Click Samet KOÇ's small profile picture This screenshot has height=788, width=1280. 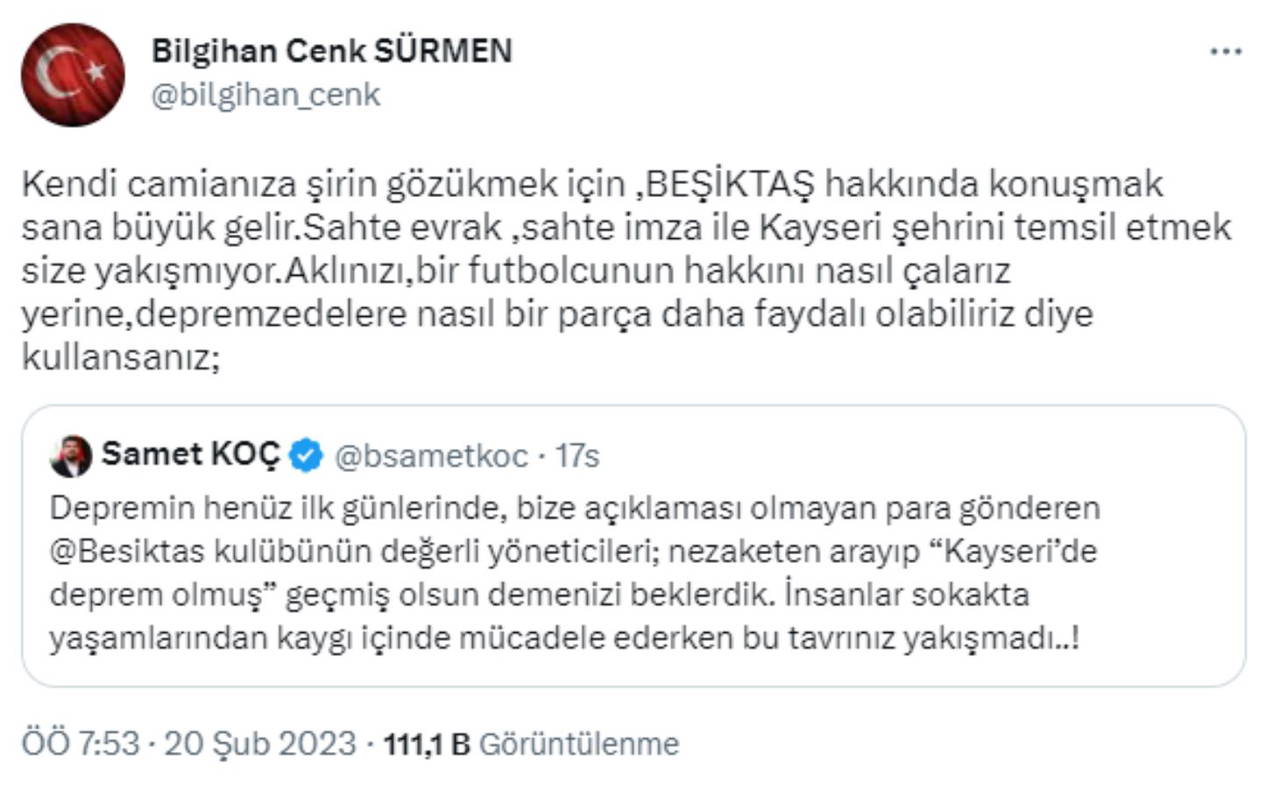(71, 456)
